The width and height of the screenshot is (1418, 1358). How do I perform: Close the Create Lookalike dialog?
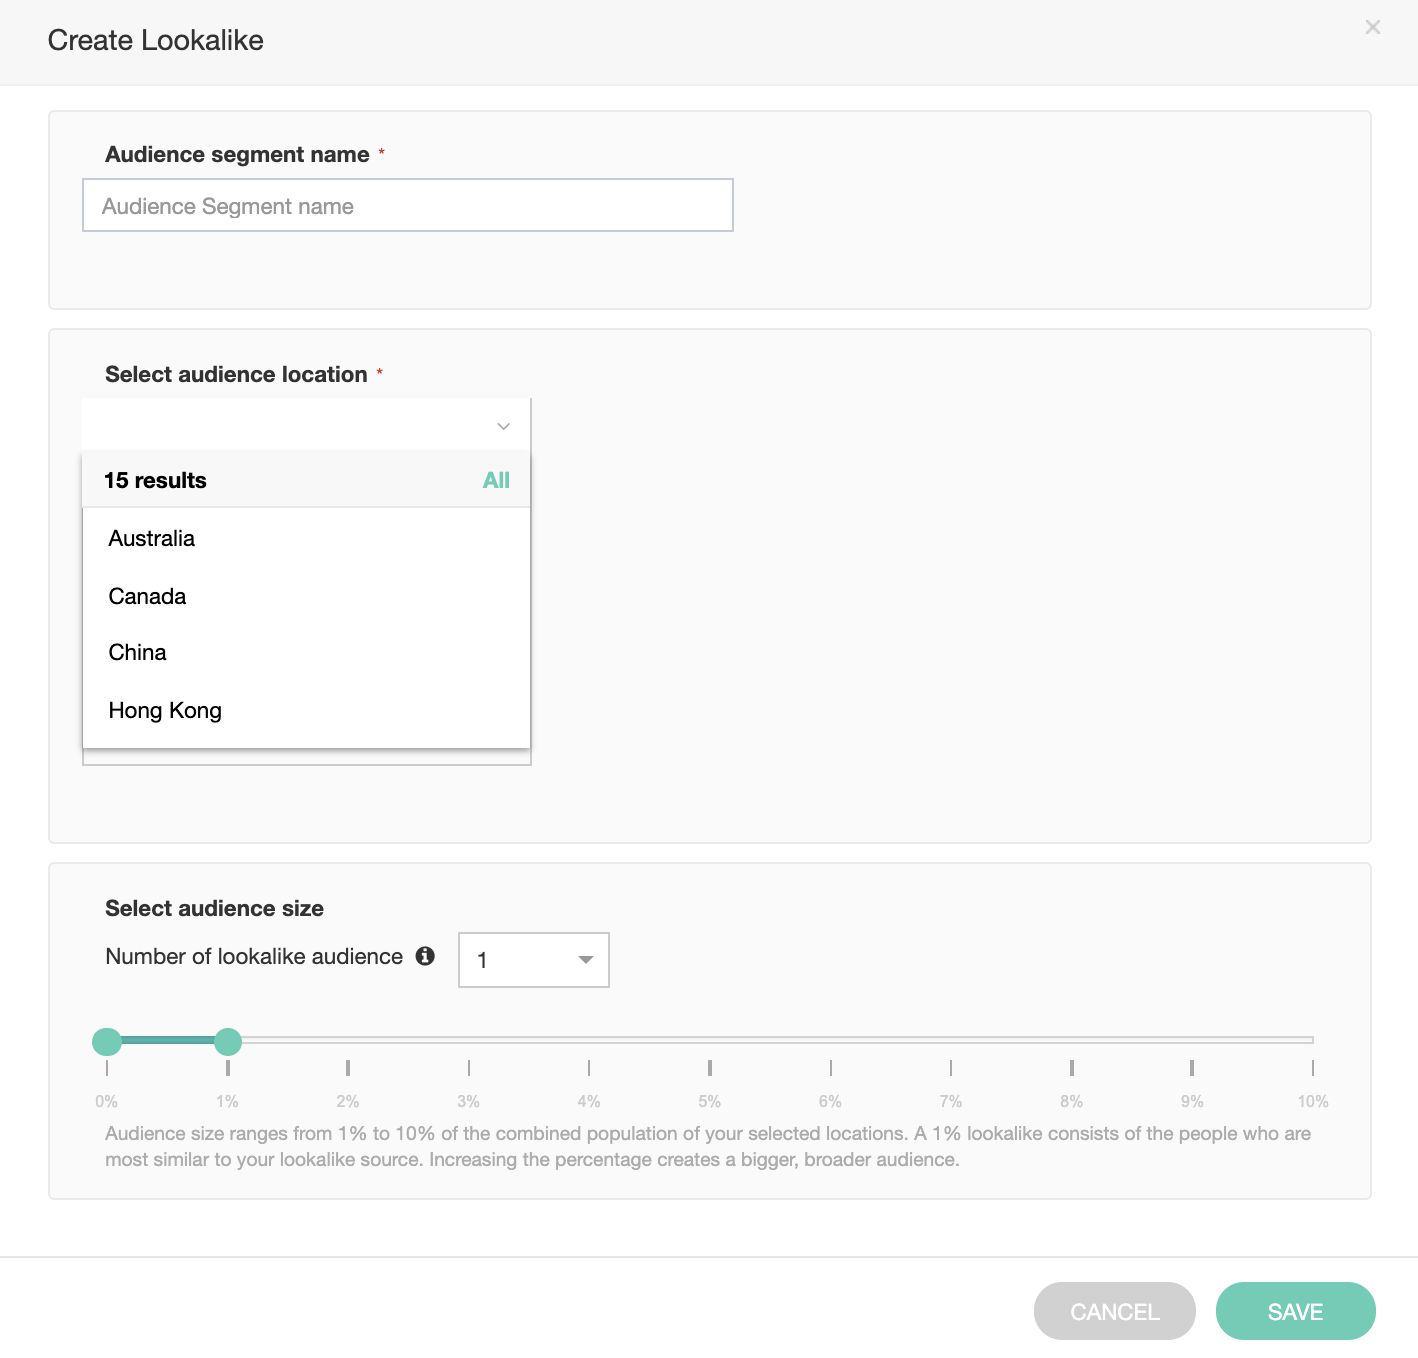pos(1372,27)
